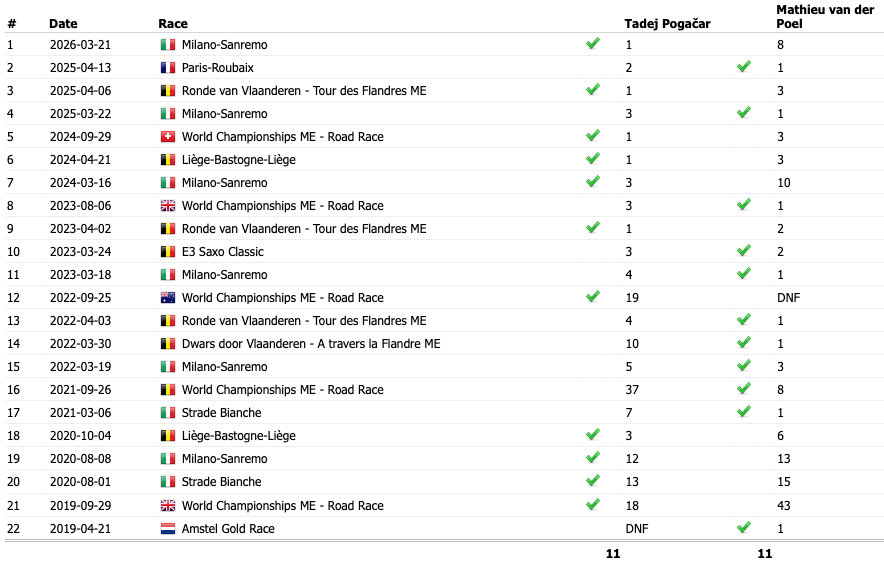884x570 pixels.
Task: Click the Date column header
Action: click(63, 24)
